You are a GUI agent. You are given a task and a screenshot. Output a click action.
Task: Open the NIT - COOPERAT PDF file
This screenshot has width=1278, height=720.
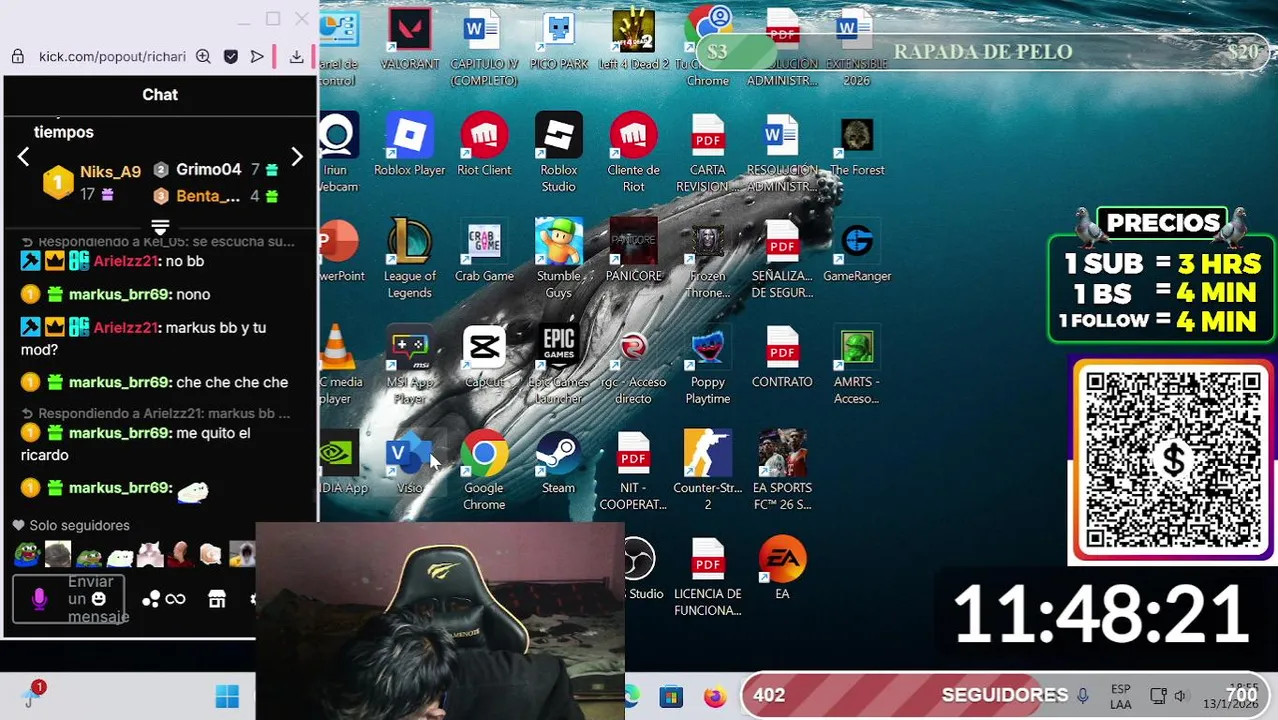(633, 472)
